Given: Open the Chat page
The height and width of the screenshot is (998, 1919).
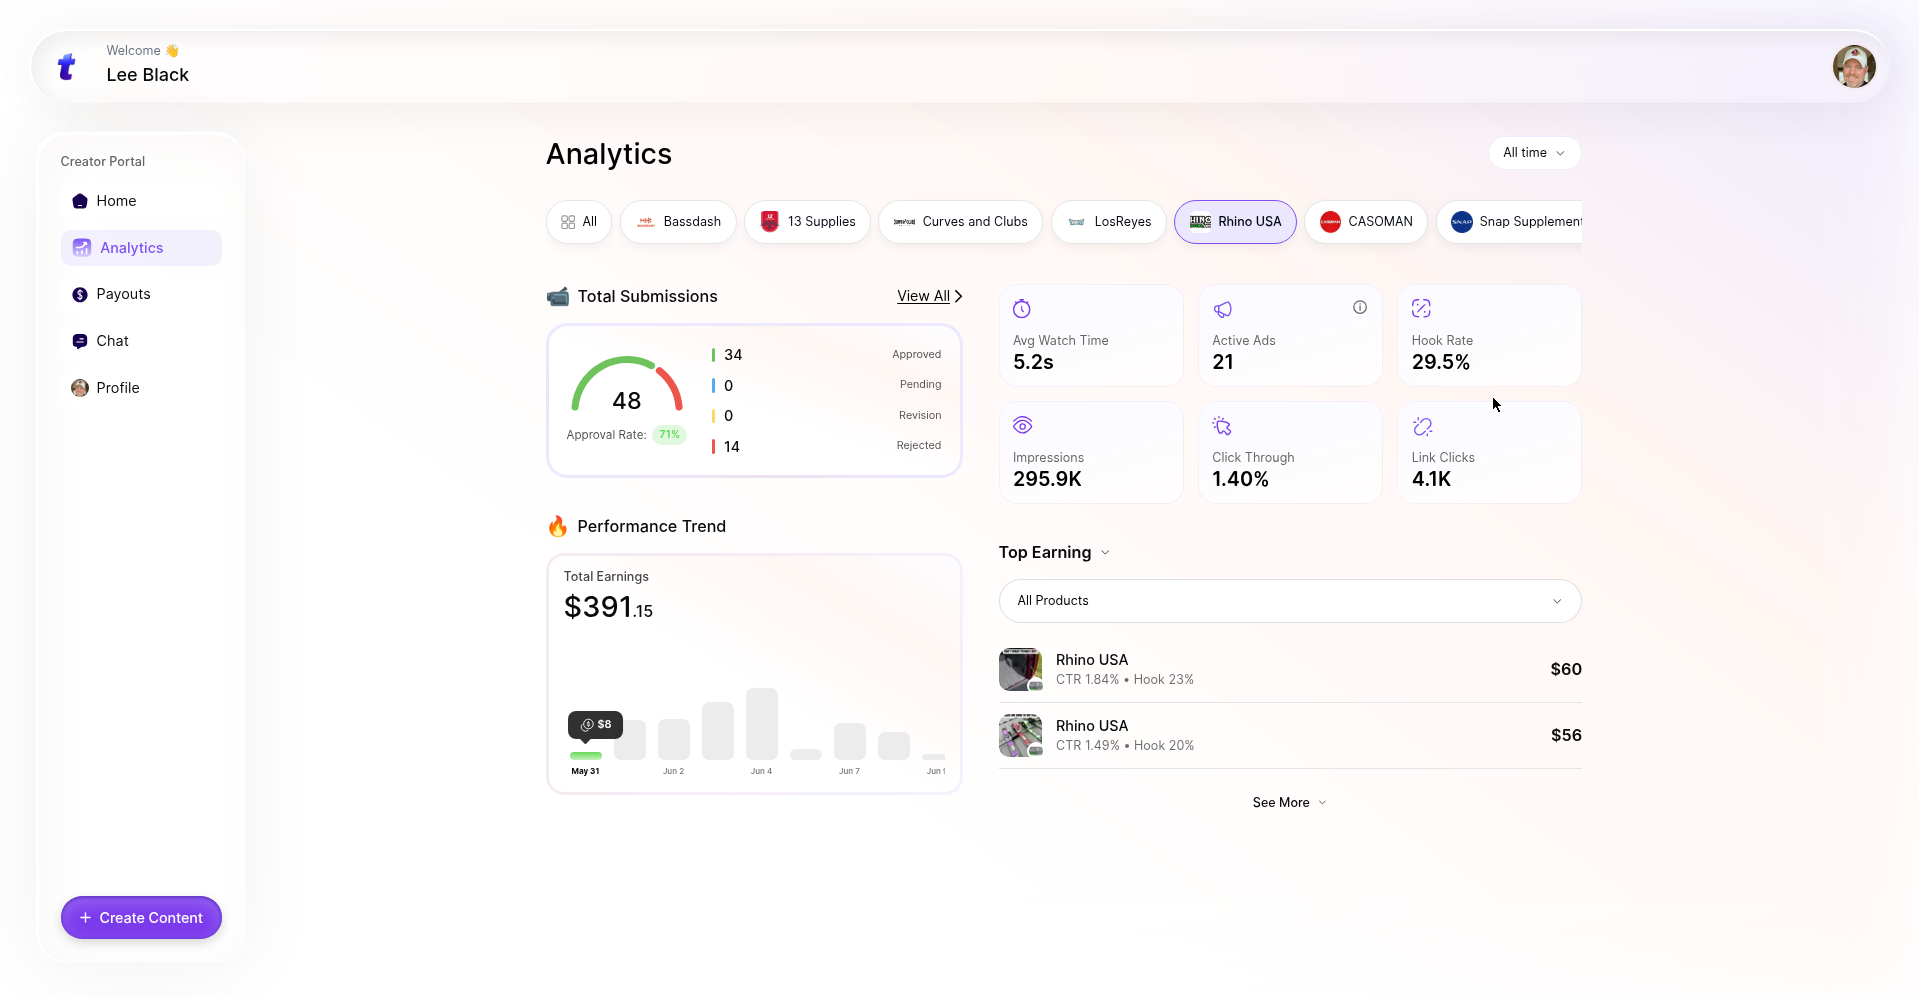Looking at the screenshot, I should click(141, 341).
